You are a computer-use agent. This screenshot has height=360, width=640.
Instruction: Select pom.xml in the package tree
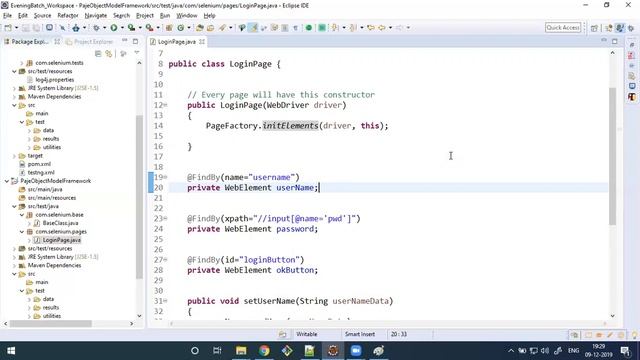39,164
